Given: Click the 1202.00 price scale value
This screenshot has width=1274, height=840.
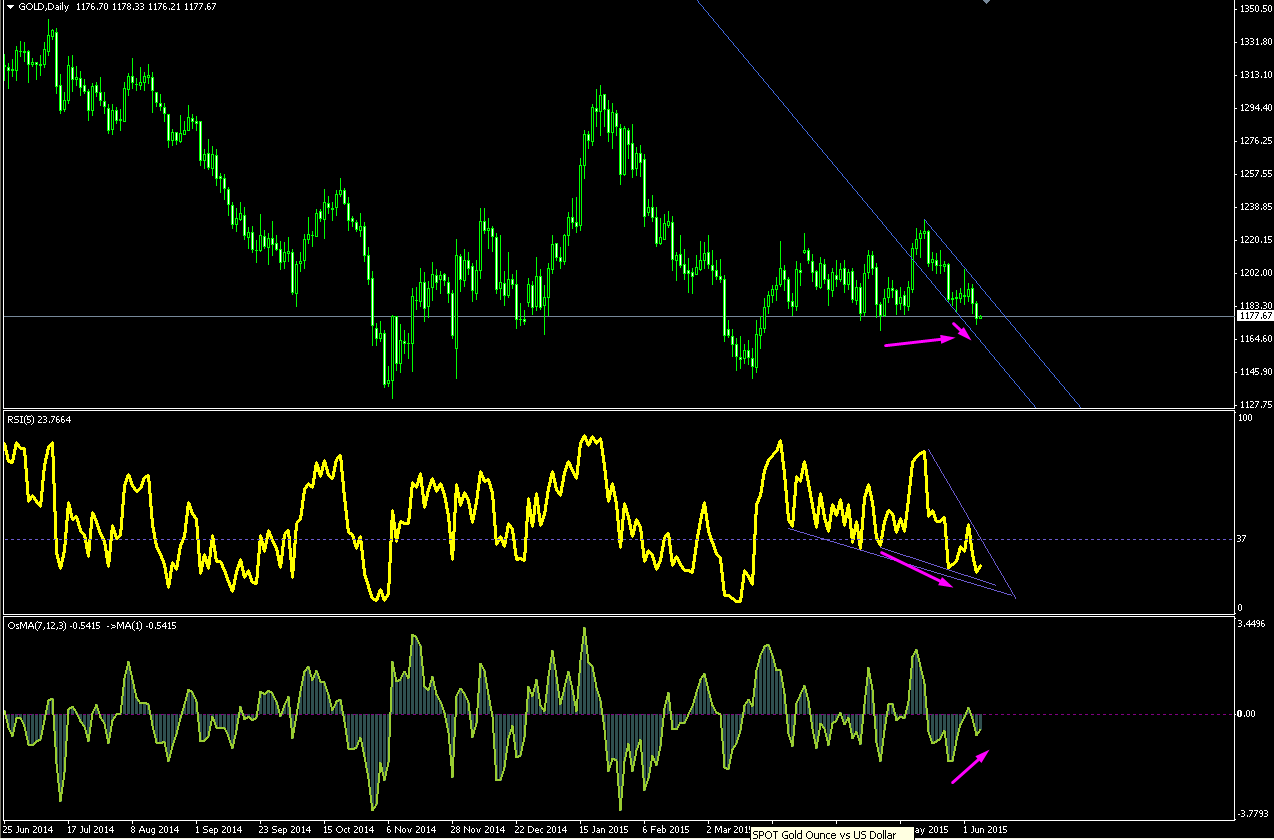Looking at the screenshot, I should click(x=1254, y=273).
